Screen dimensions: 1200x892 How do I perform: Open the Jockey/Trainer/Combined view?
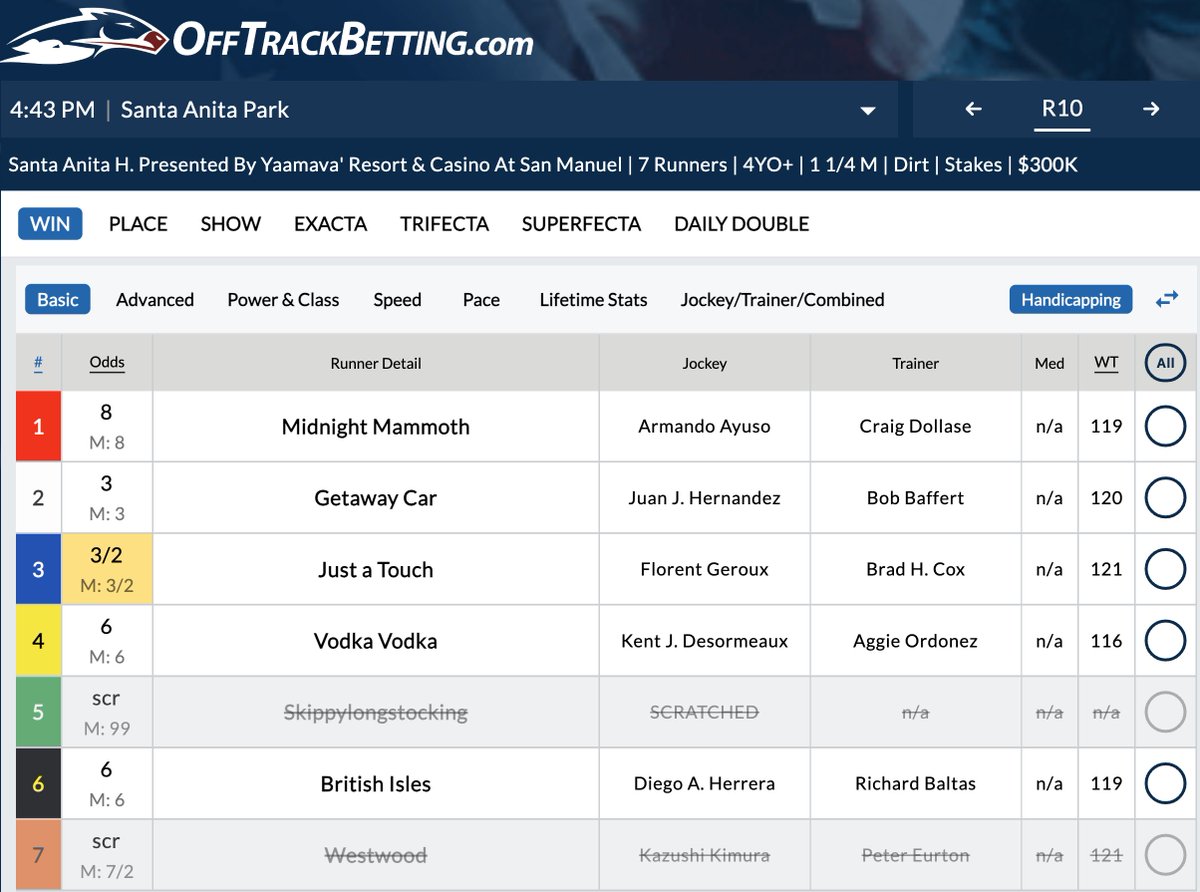[784, 299]
